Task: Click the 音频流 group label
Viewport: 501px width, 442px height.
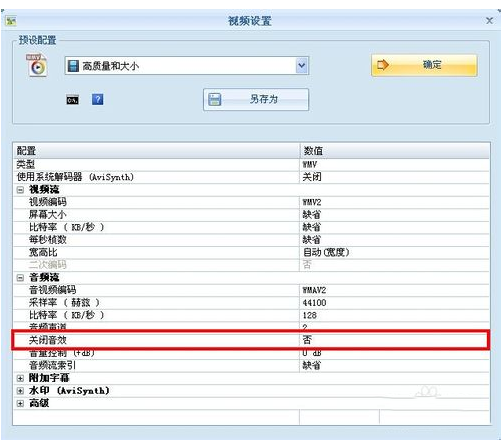Action: pyautogui.click(x=44, y=277)
